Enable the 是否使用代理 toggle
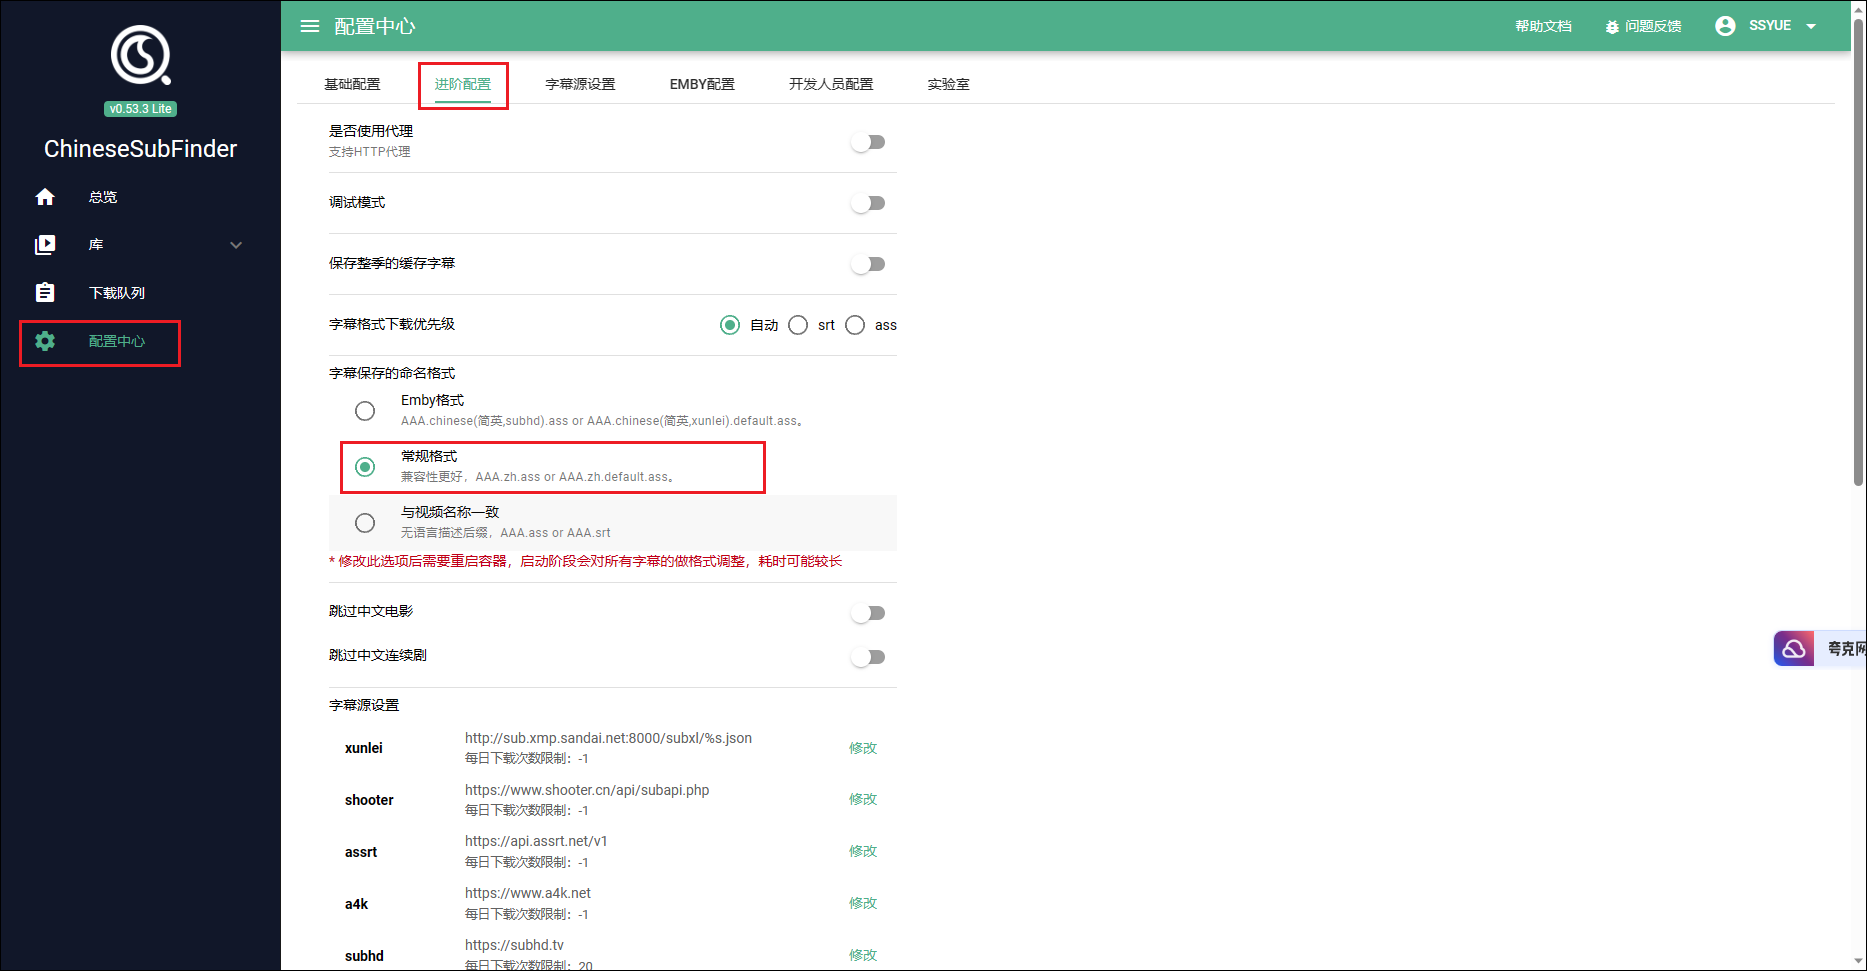This screenshot has height=971, width=1867. [x=868, y=142]
